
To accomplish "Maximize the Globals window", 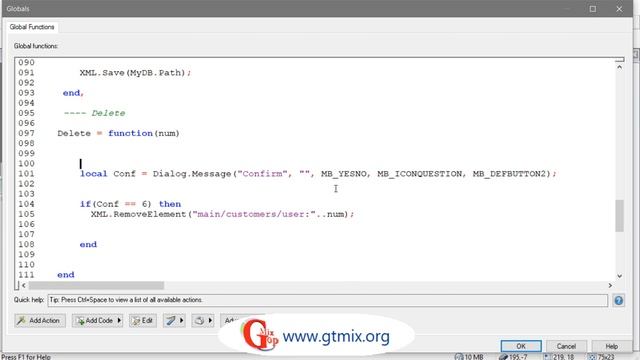I will 593,9.
